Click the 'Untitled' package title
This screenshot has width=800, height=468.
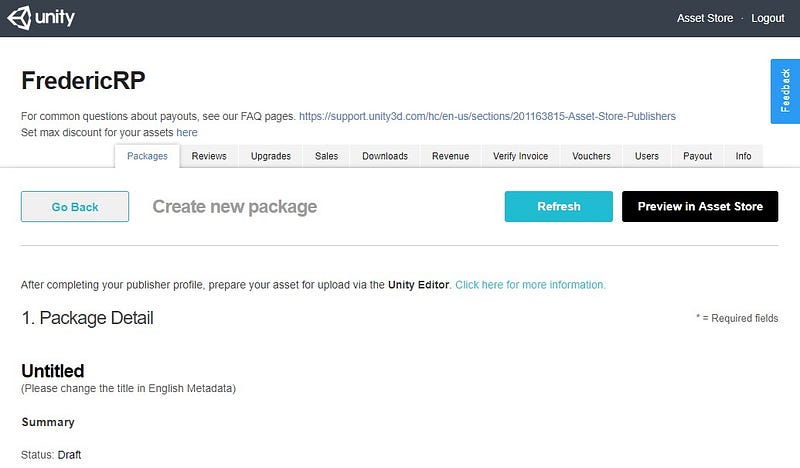coord(53,371)
